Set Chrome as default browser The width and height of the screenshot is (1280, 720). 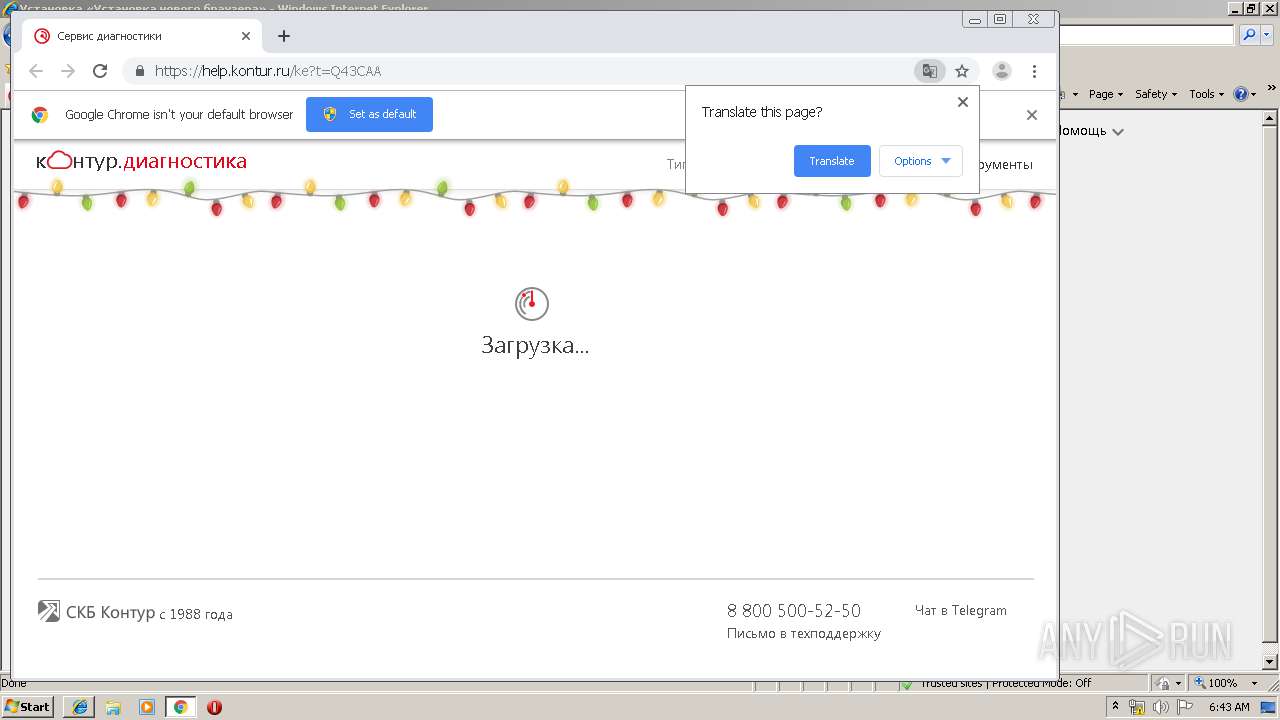(369, 114)
